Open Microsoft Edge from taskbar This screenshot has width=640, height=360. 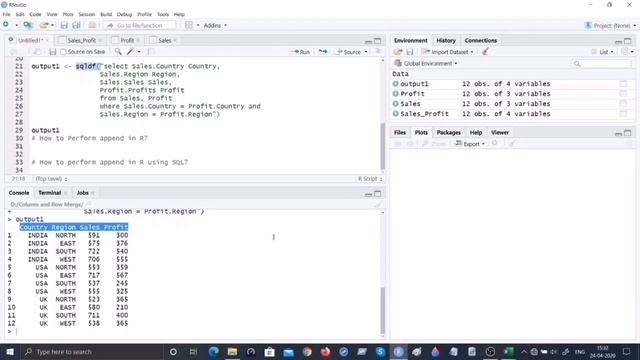pos(213,351)
